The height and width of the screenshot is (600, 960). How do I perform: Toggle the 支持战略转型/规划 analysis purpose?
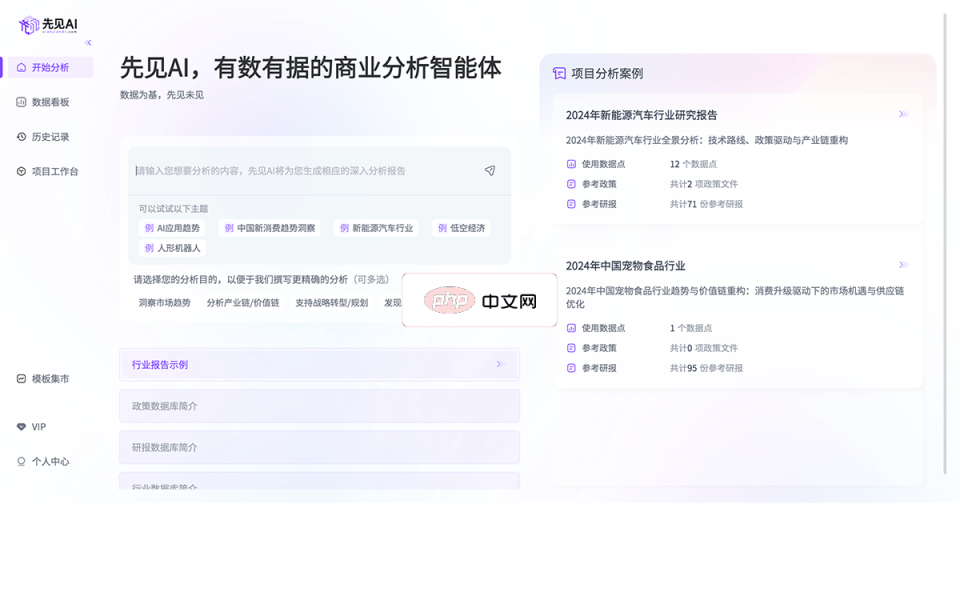coord(331,303)
